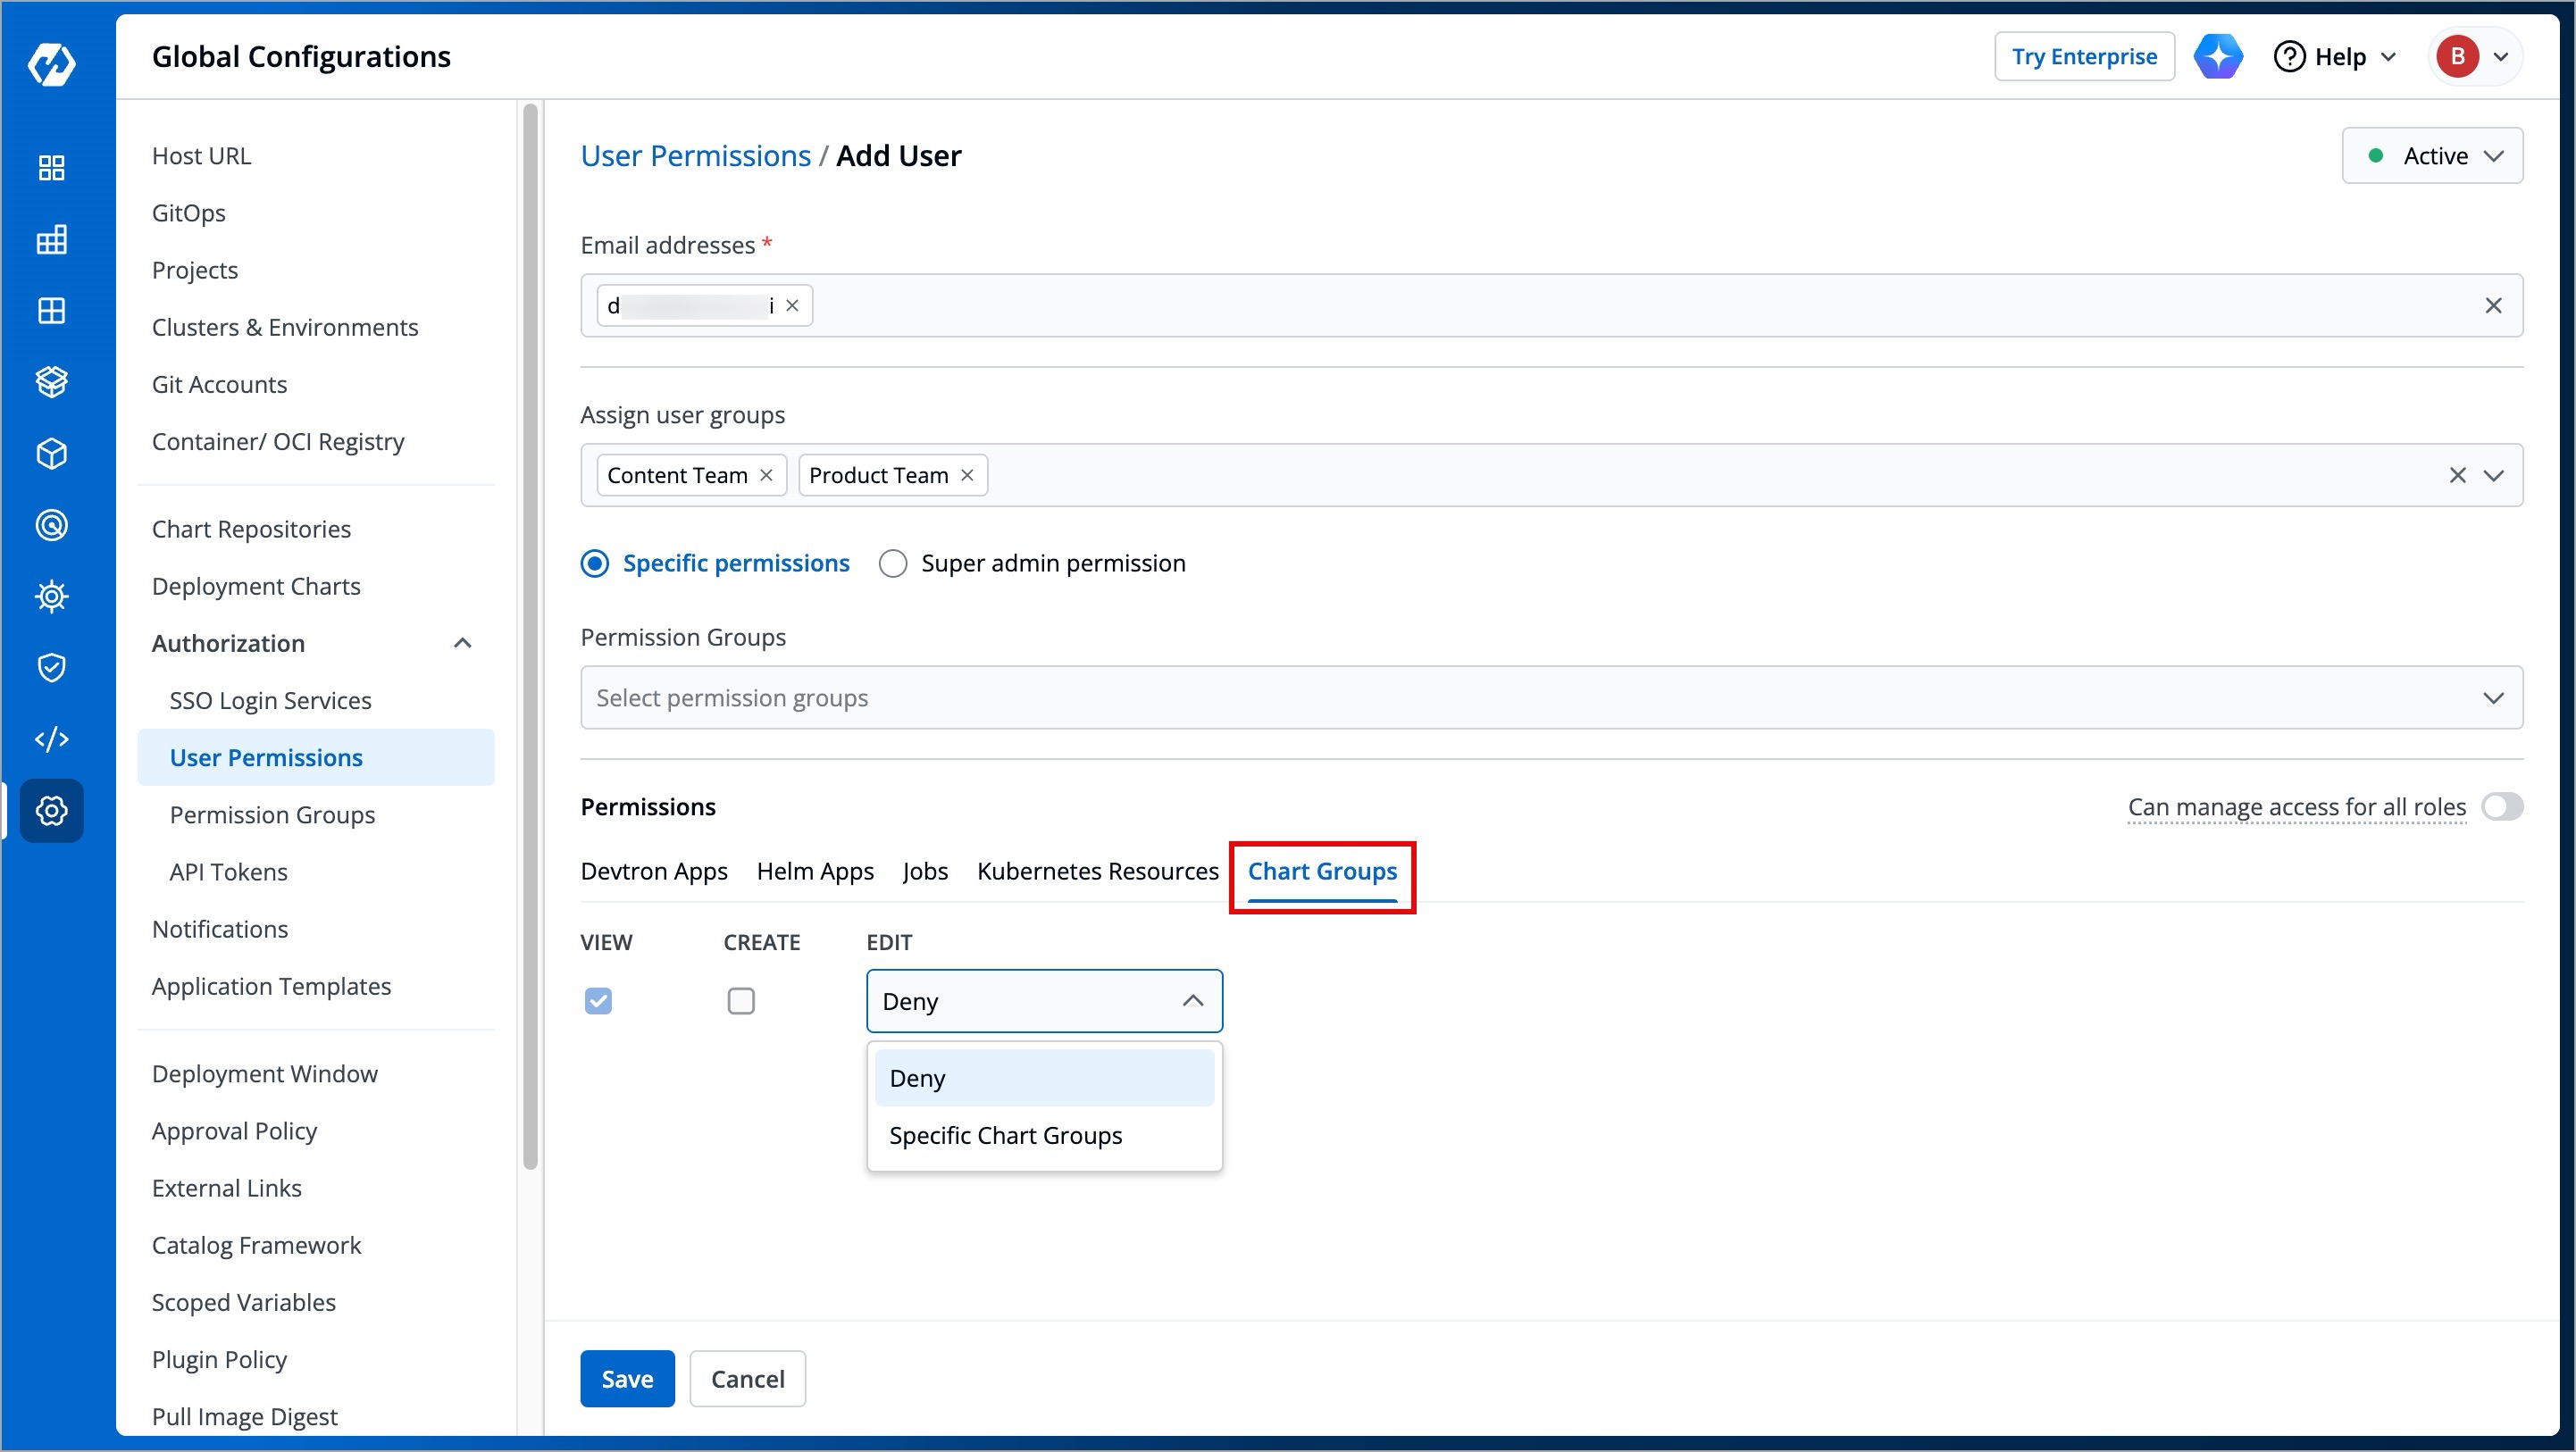Switch to the Helm Apps tab
The image size is (2576, 1452).
point(815,871)
